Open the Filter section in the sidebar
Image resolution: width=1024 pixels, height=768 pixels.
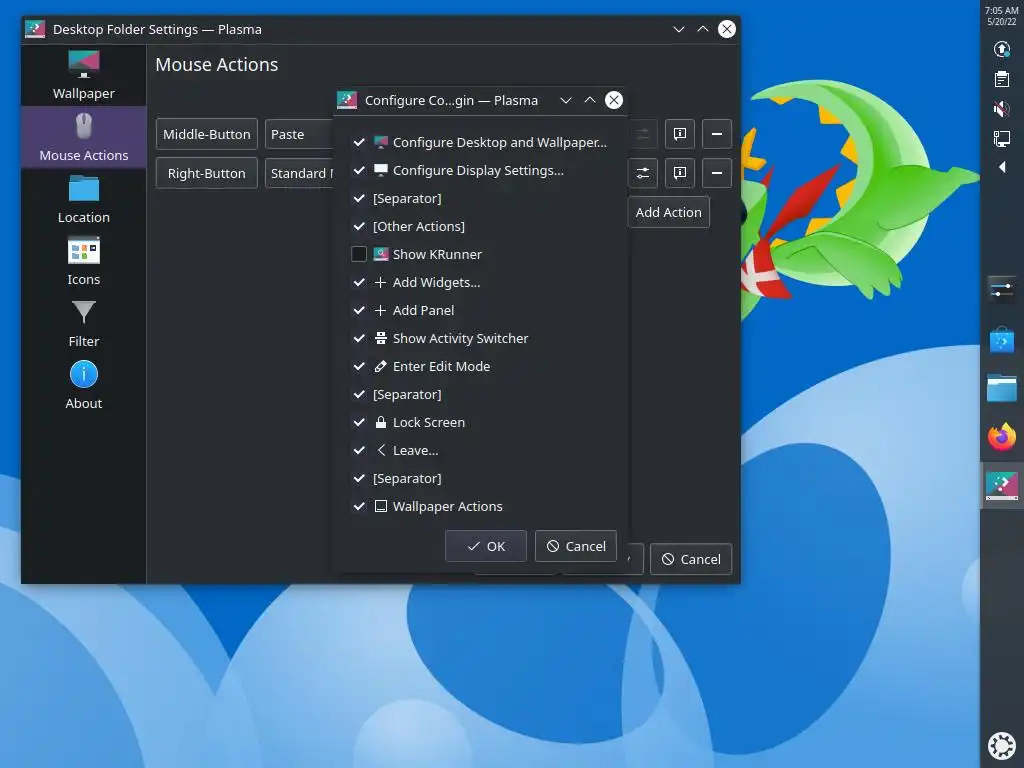coord(84,323)
